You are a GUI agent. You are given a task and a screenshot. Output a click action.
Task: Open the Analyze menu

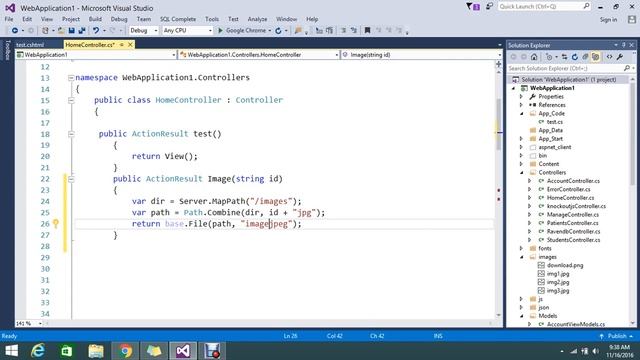click(257, 19)
